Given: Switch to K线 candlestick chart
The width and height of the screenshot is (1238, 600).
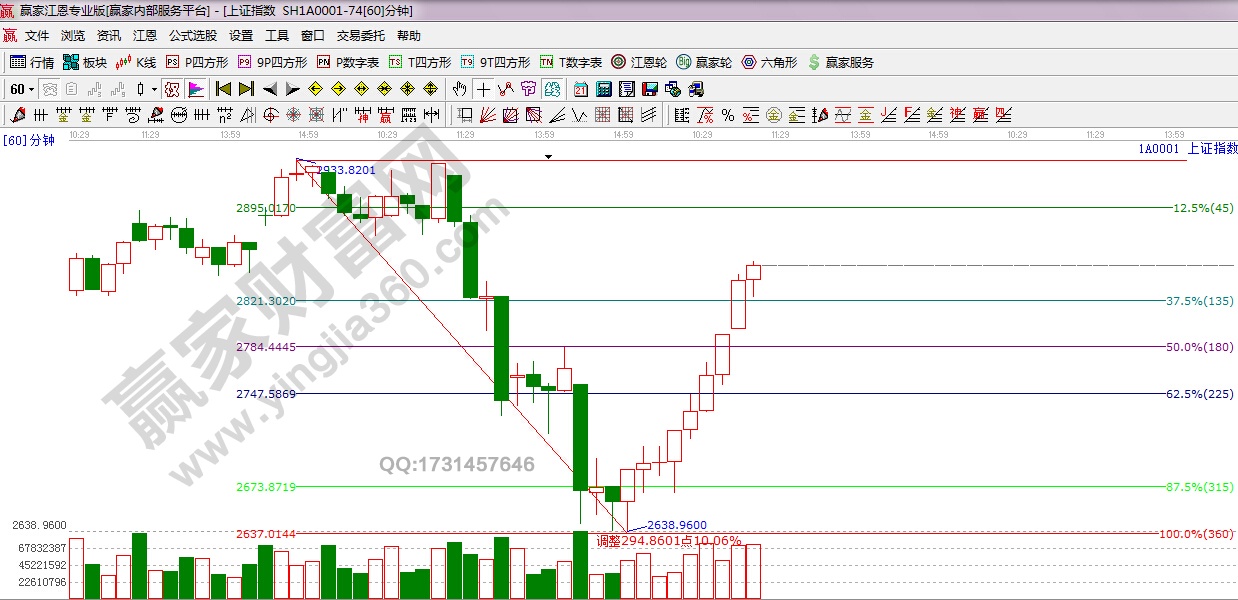Looking at the screenshot, I should click(x=136, y=62).
